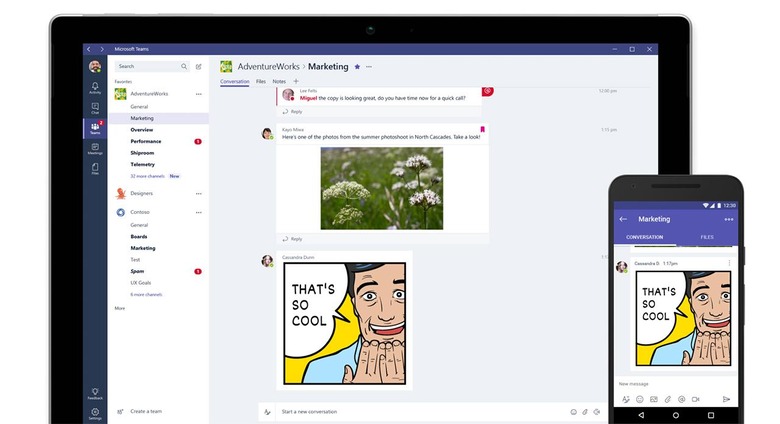Switch to the Notes tab in the channel
780x424 pixels.
point(279,81)
